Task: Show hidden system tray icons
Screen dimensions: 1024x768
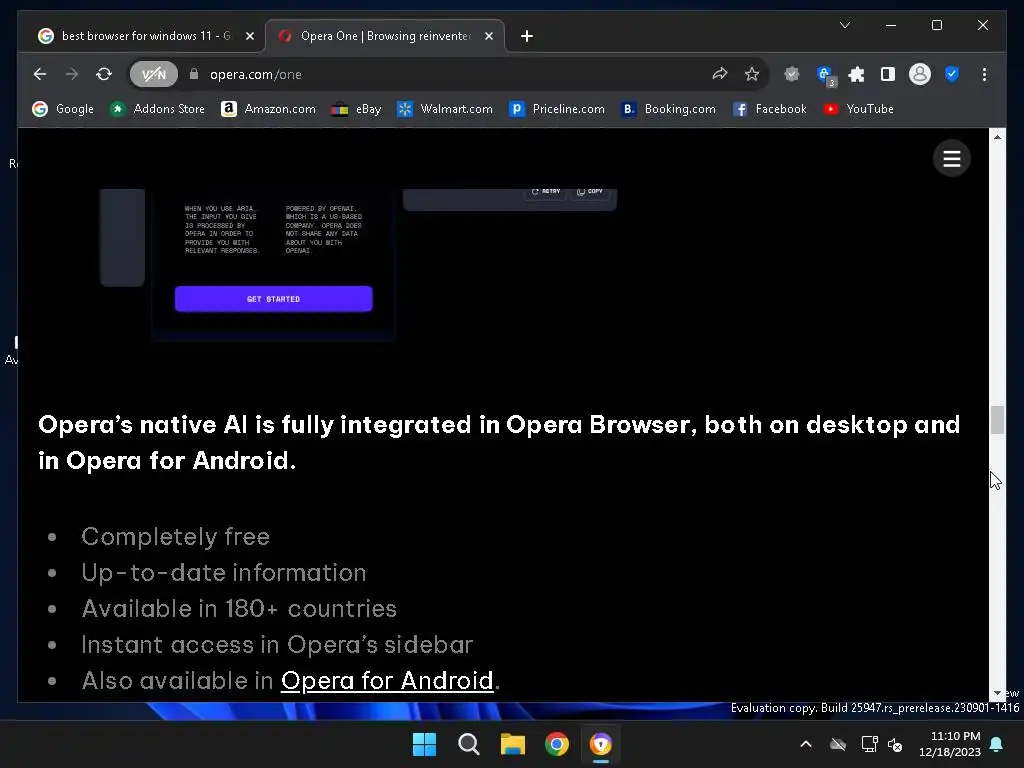Action: pyautogui.click(x=806, y=744)
